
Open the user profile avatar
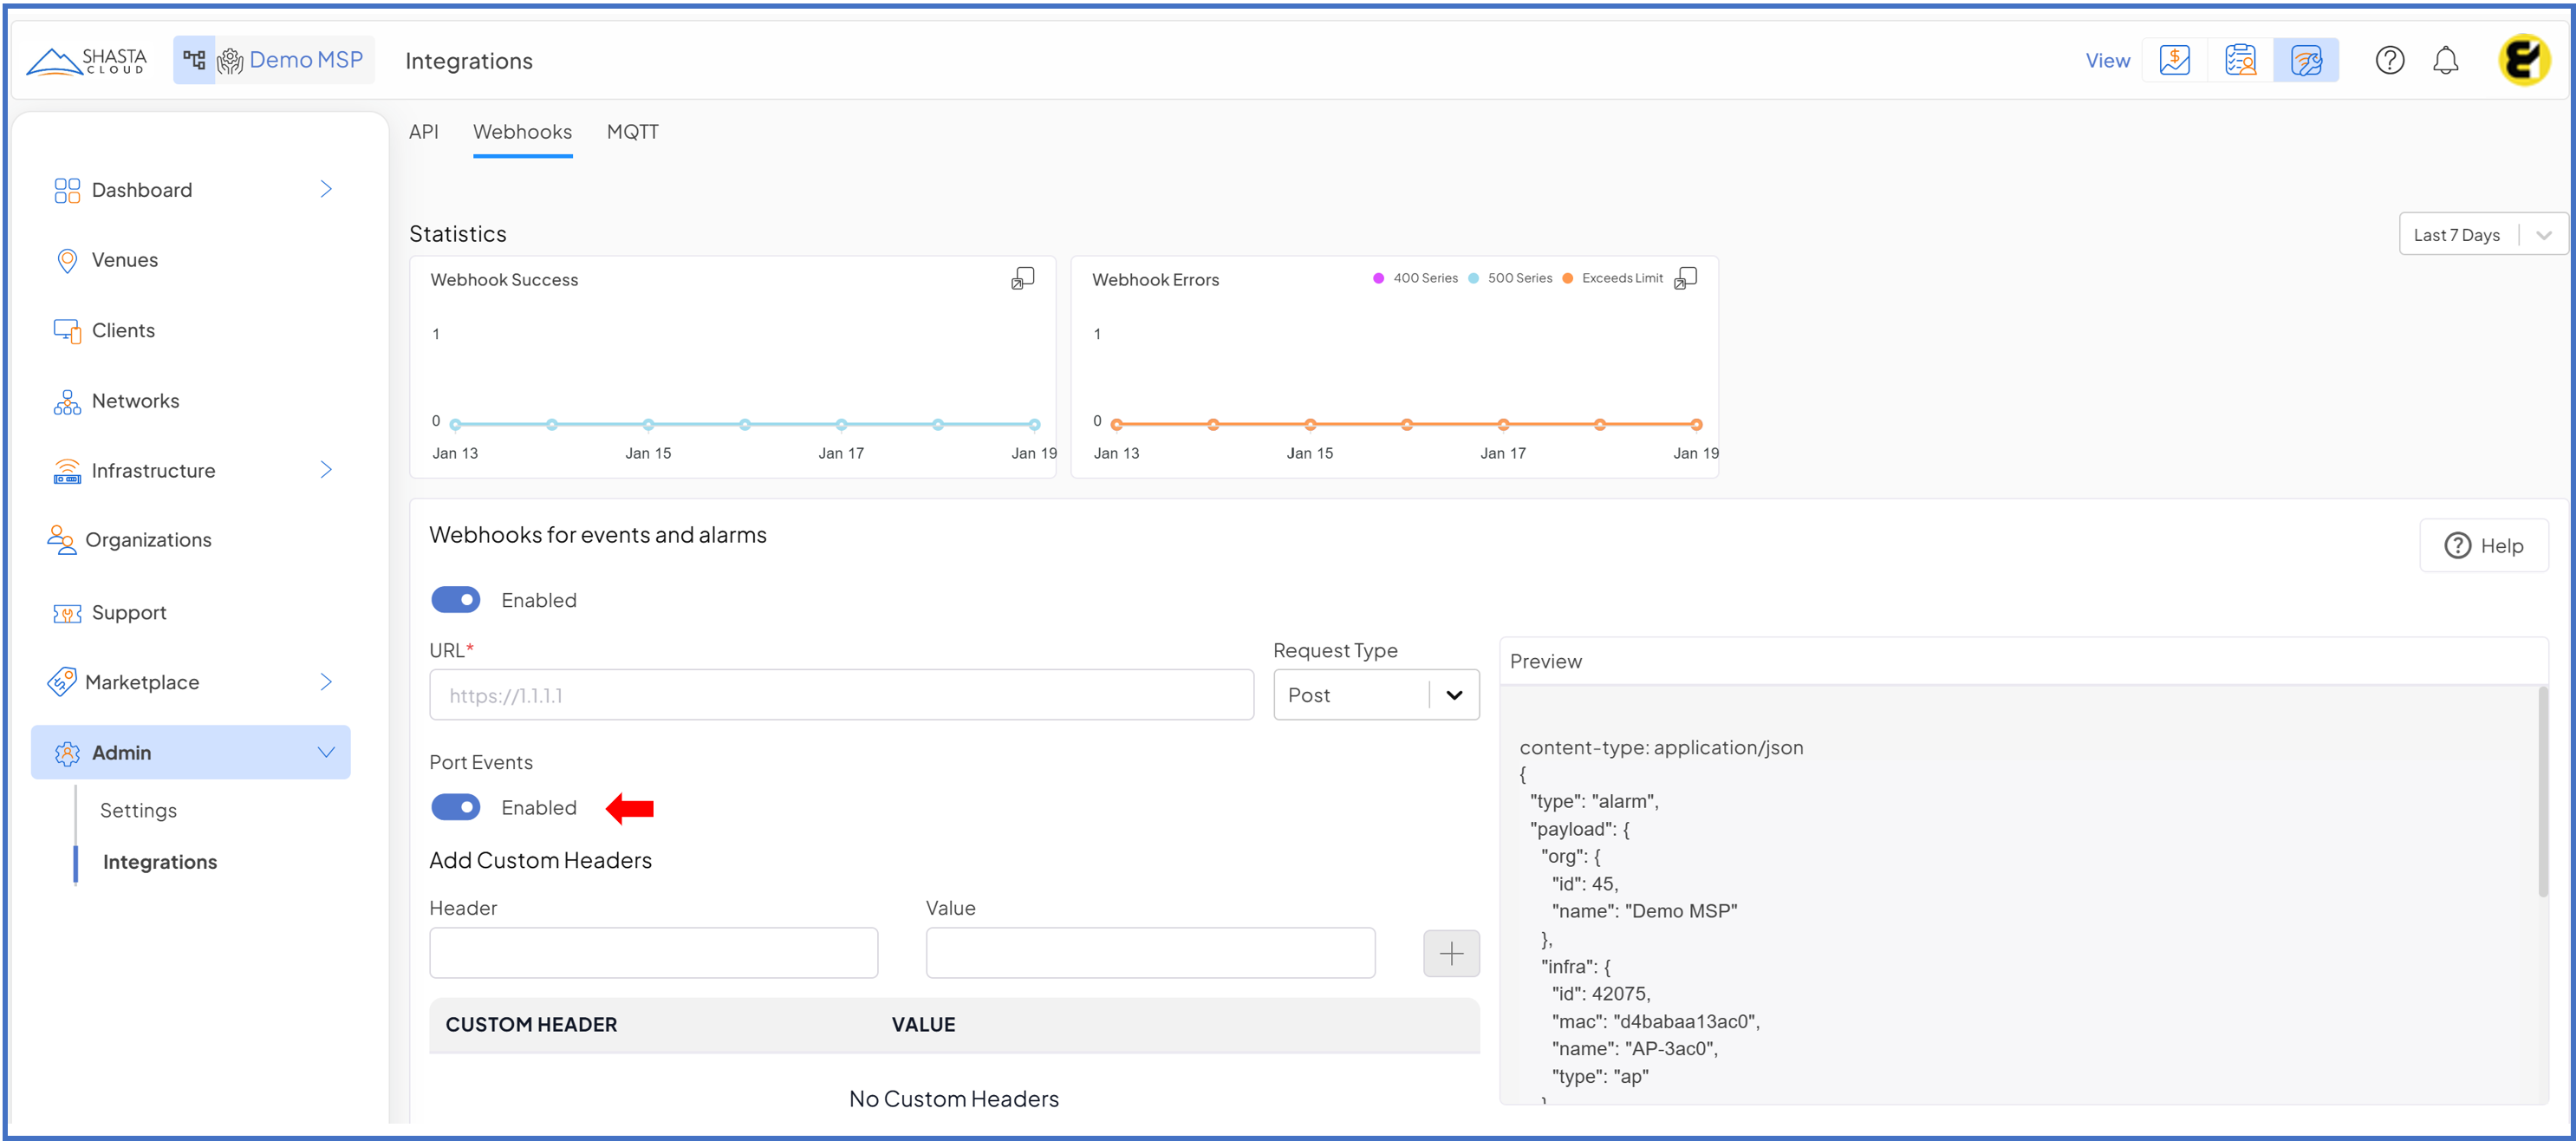click(2524, 61)
